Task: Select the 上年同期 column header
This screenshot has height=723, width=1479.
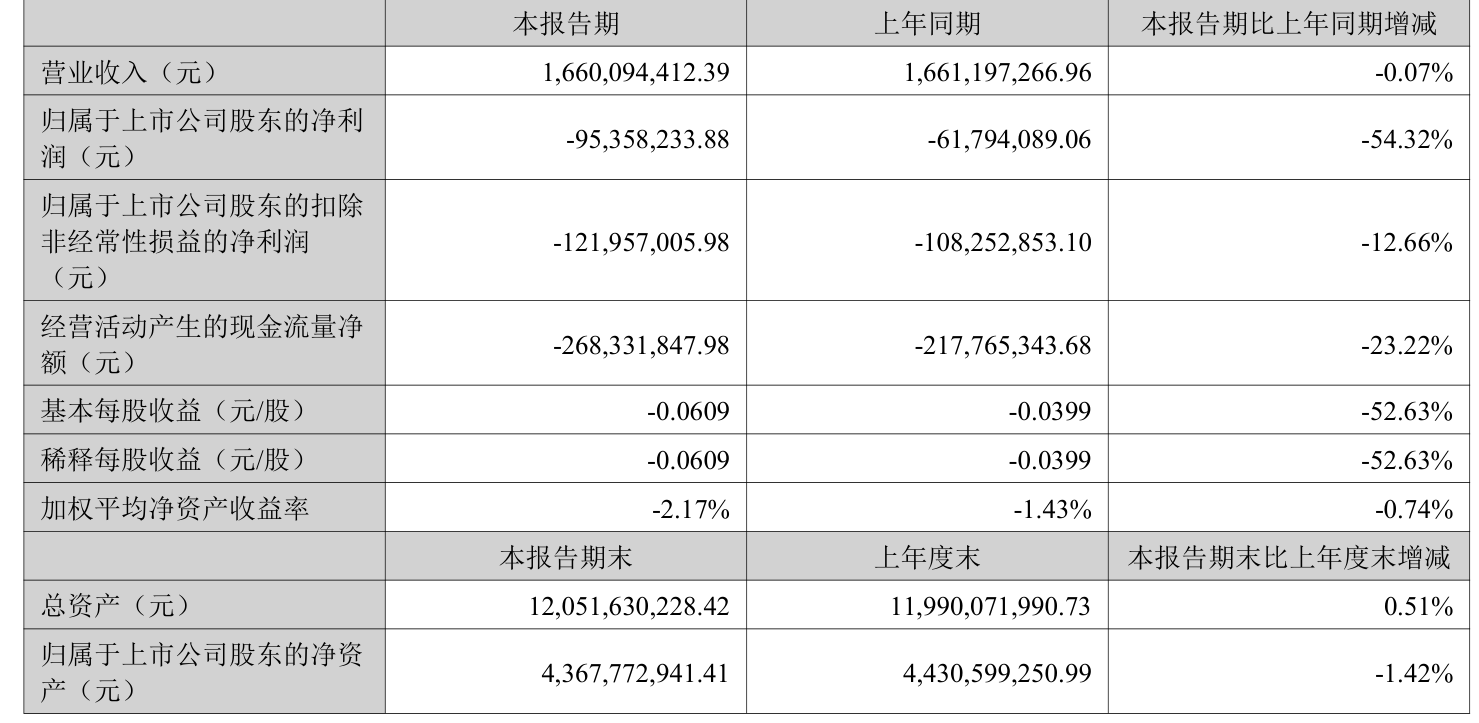Action: [927, 24]
